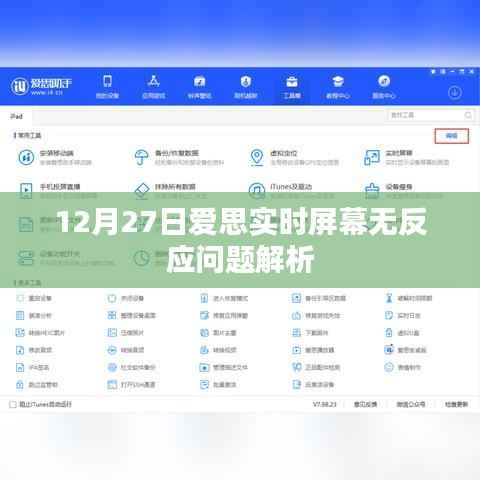Open 转换HEIC图片 converter
Viewport: 480px width, 480px height.
40,333
